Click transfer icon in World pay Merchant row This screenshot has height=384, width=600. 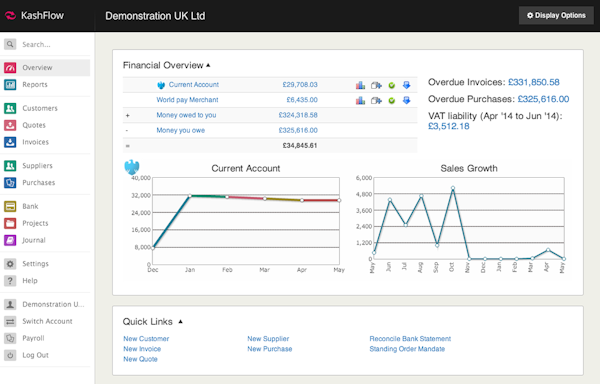point(376,101)
